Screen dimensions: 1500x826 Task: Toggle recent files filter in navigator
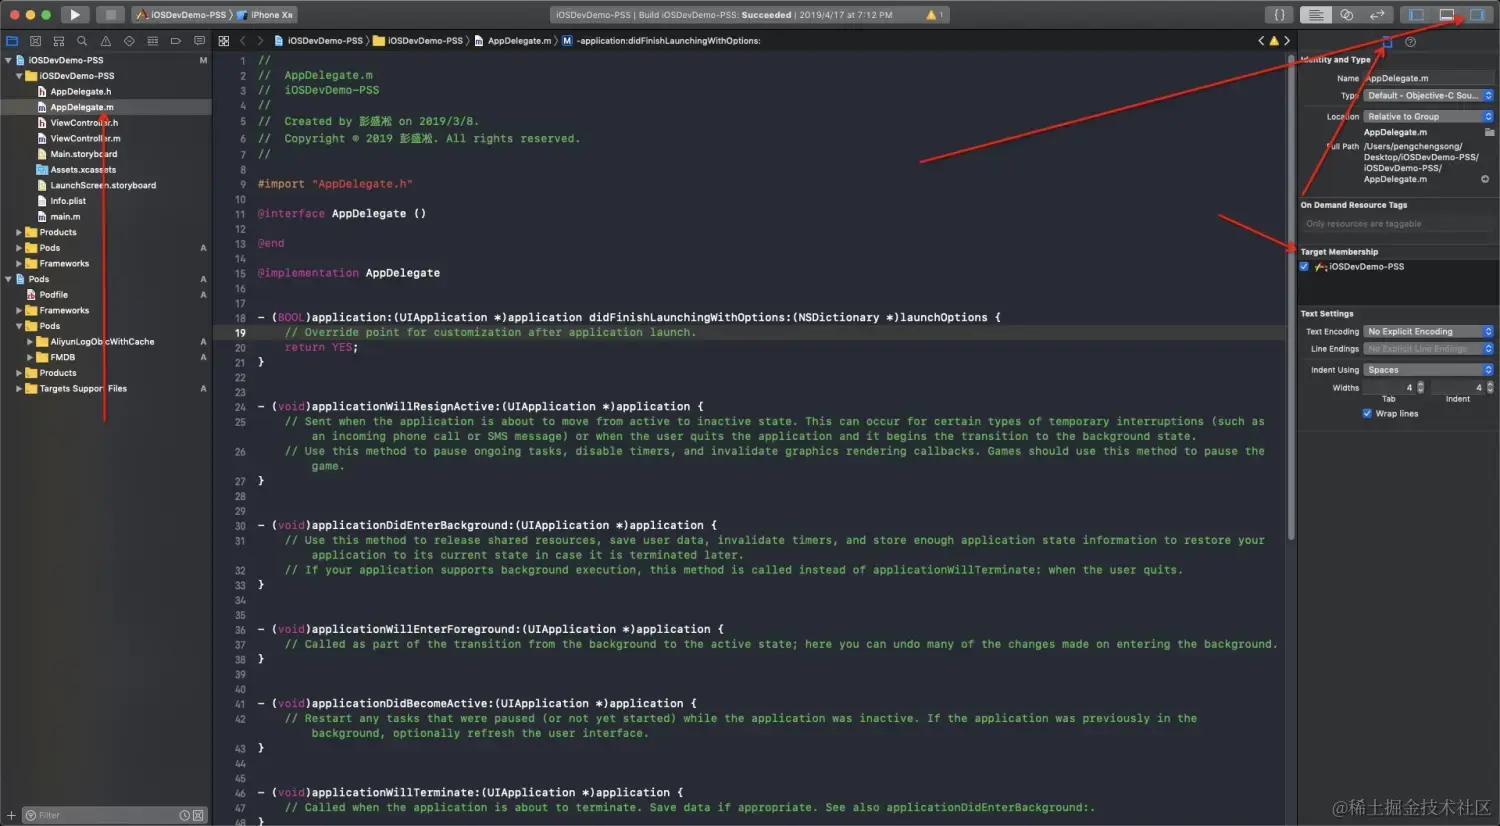tap(185, 815)
